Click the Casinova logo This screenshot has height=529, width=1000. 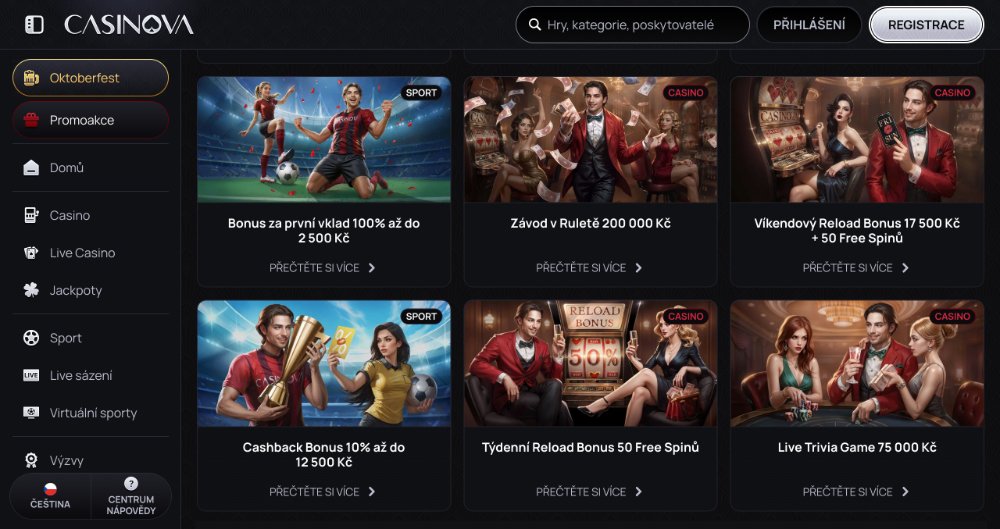pyautogui.click(x=129, y=25)
